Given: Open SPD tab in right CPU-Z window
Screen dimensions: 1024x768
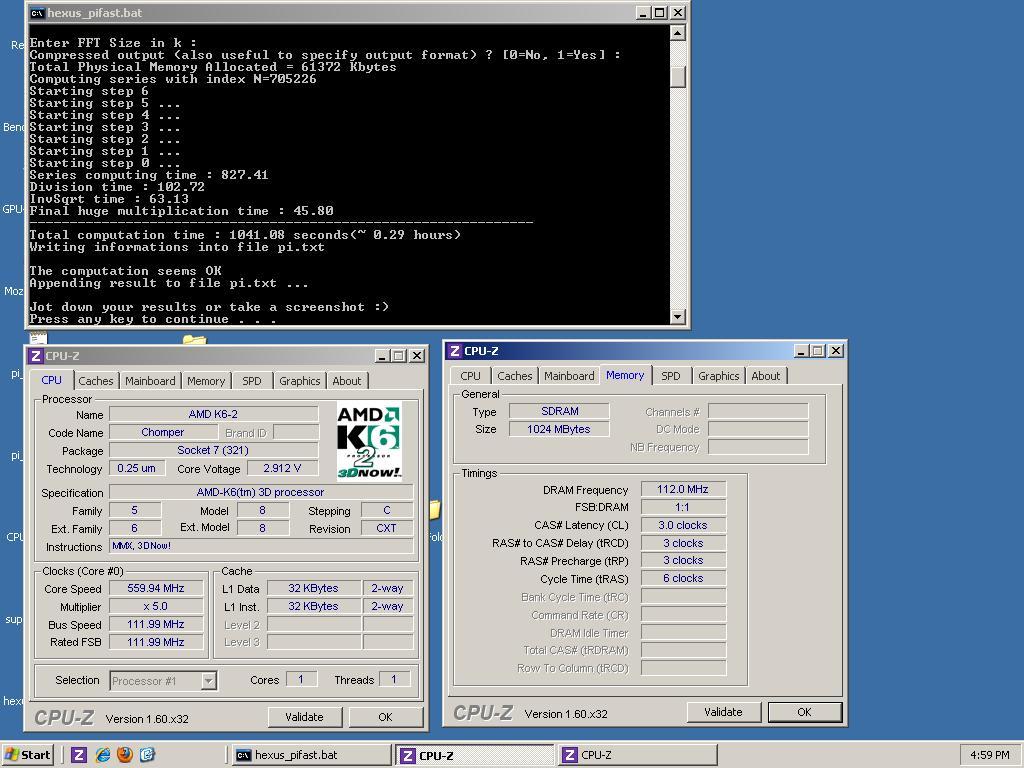Looking at the screenshot, I should 671,376.
